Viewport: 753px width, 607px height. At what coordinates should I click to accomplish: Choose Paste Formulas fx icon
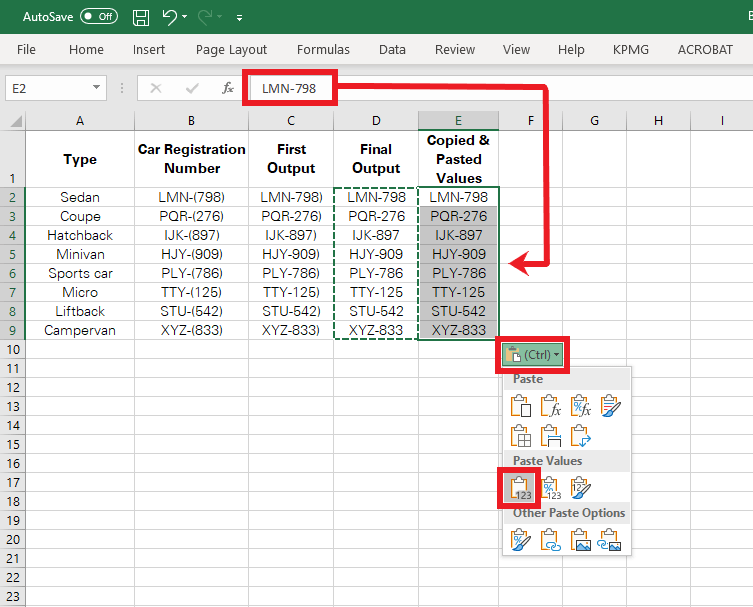[550, 406]
